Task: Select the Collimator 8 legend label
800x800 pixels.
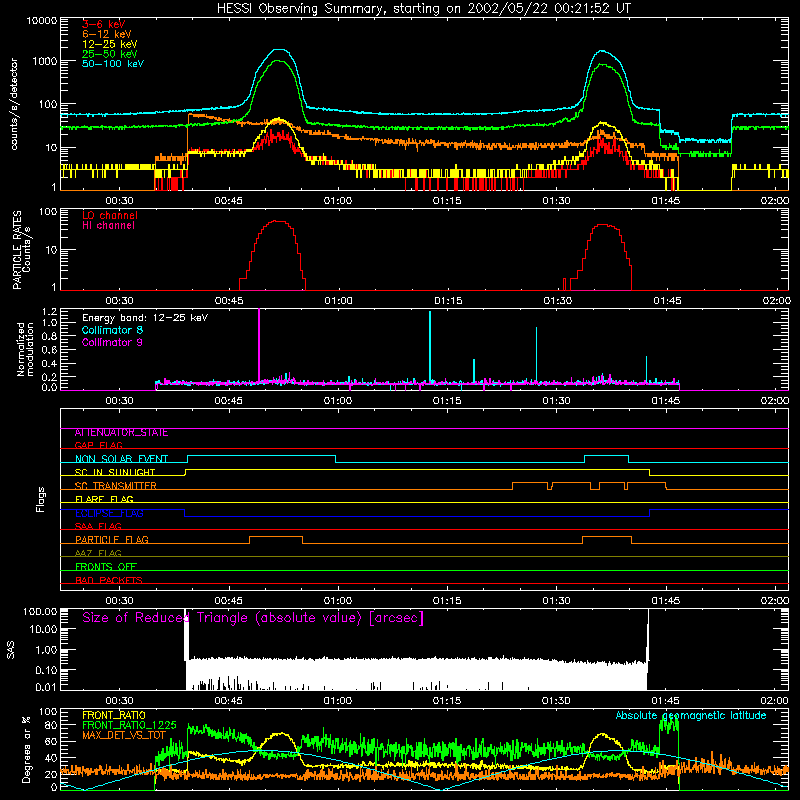Action: coord(112,330)
